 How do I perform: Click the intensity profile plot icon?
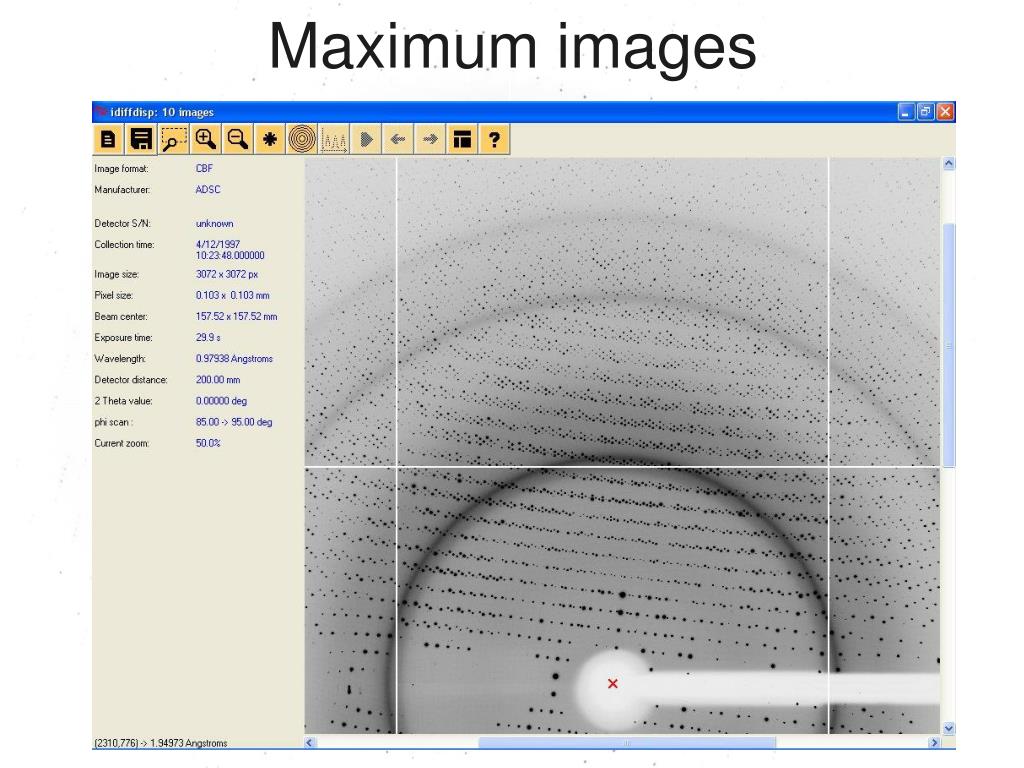[334, 139]
